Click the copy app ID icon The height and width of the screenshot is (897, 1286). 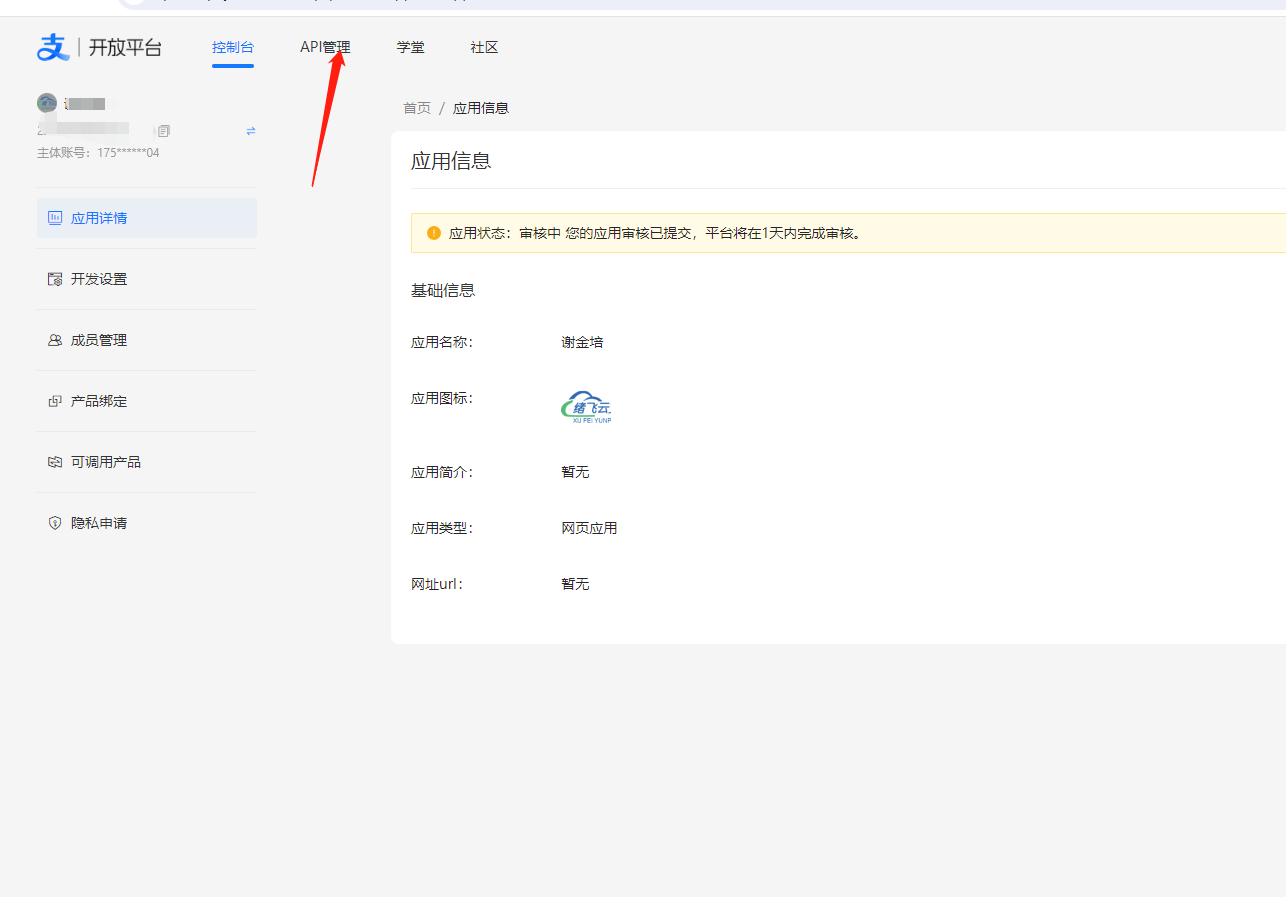point(164,131)
